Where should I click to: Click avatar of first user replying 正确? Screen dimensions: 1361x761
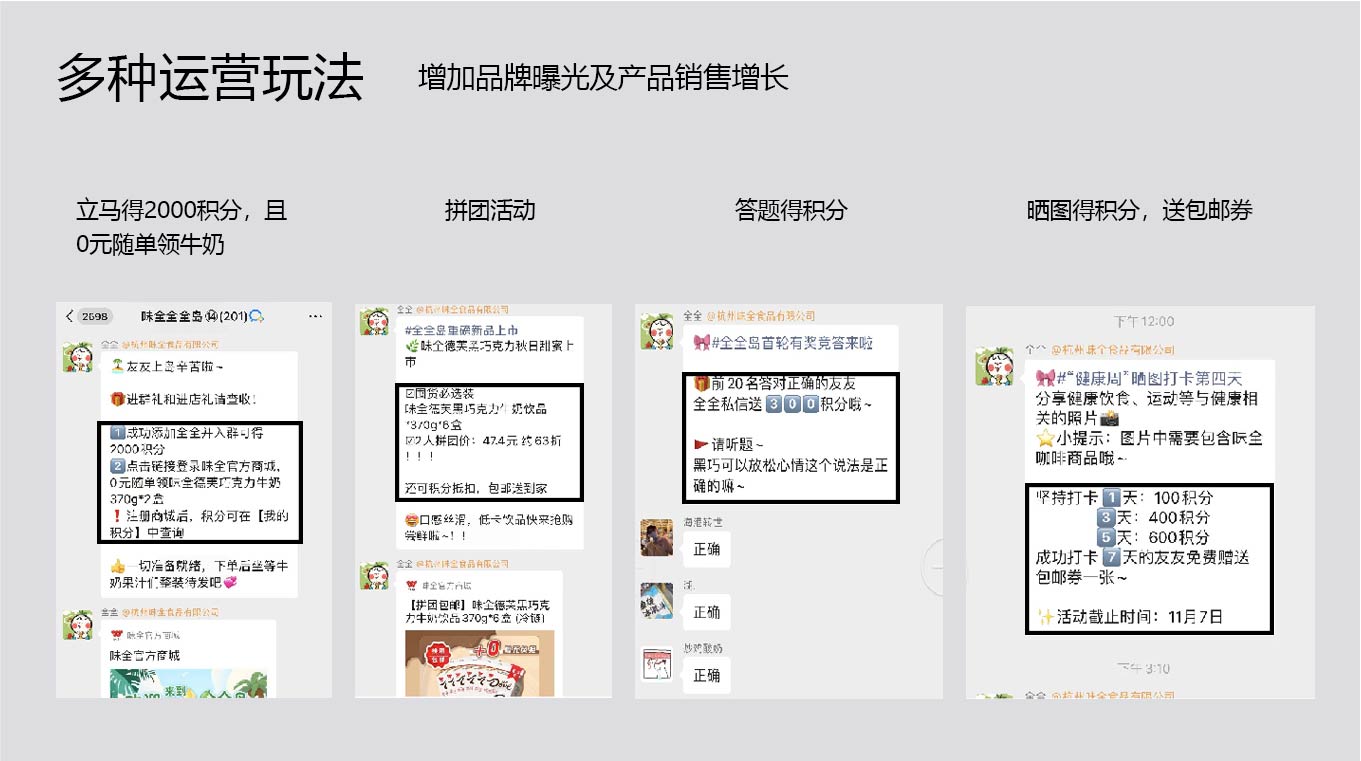click(657, 538)
